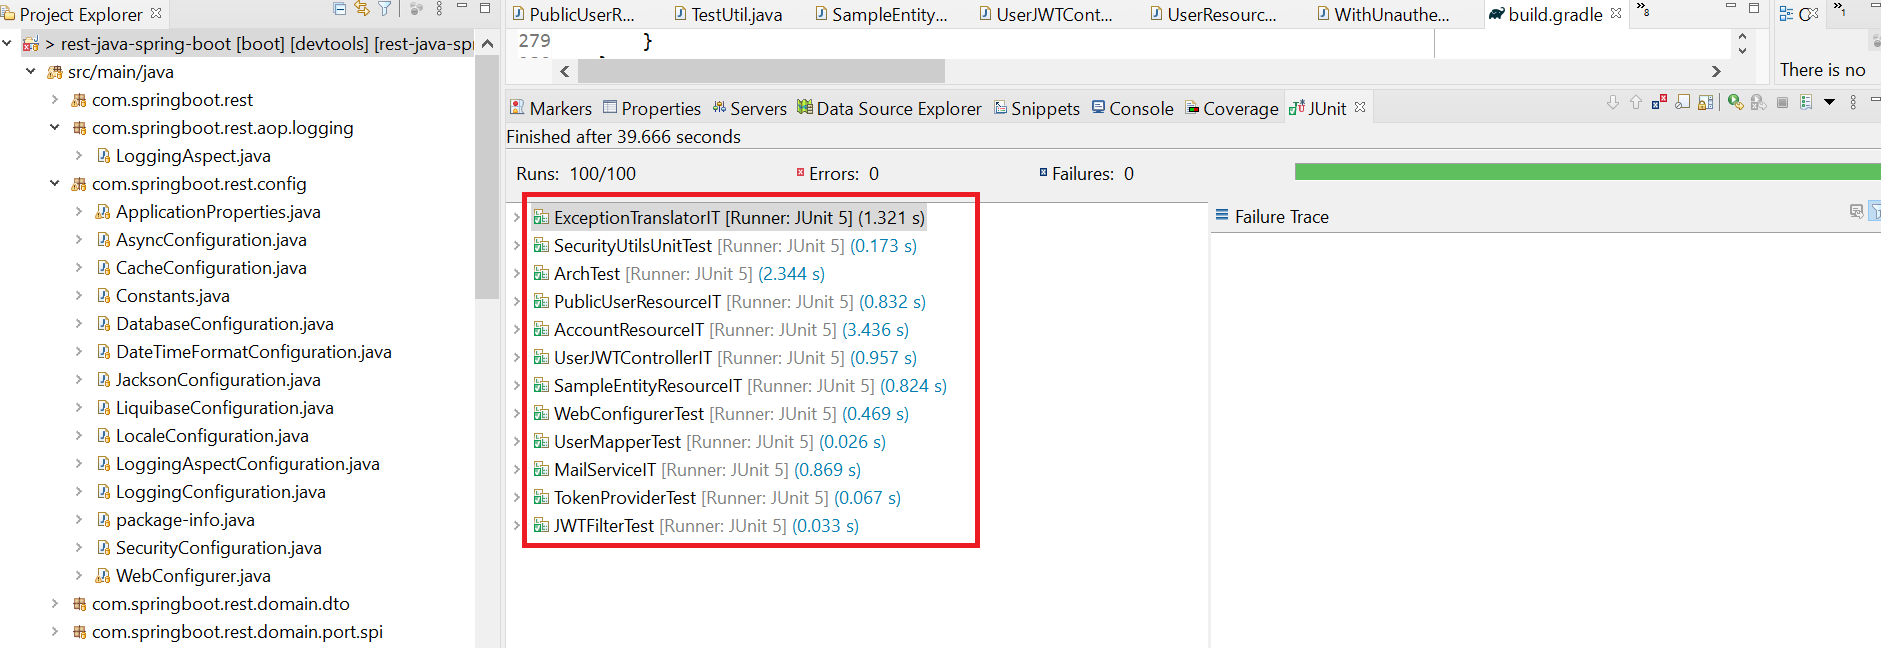Select the UserJWTCont... editor tab

(1046, 14)
